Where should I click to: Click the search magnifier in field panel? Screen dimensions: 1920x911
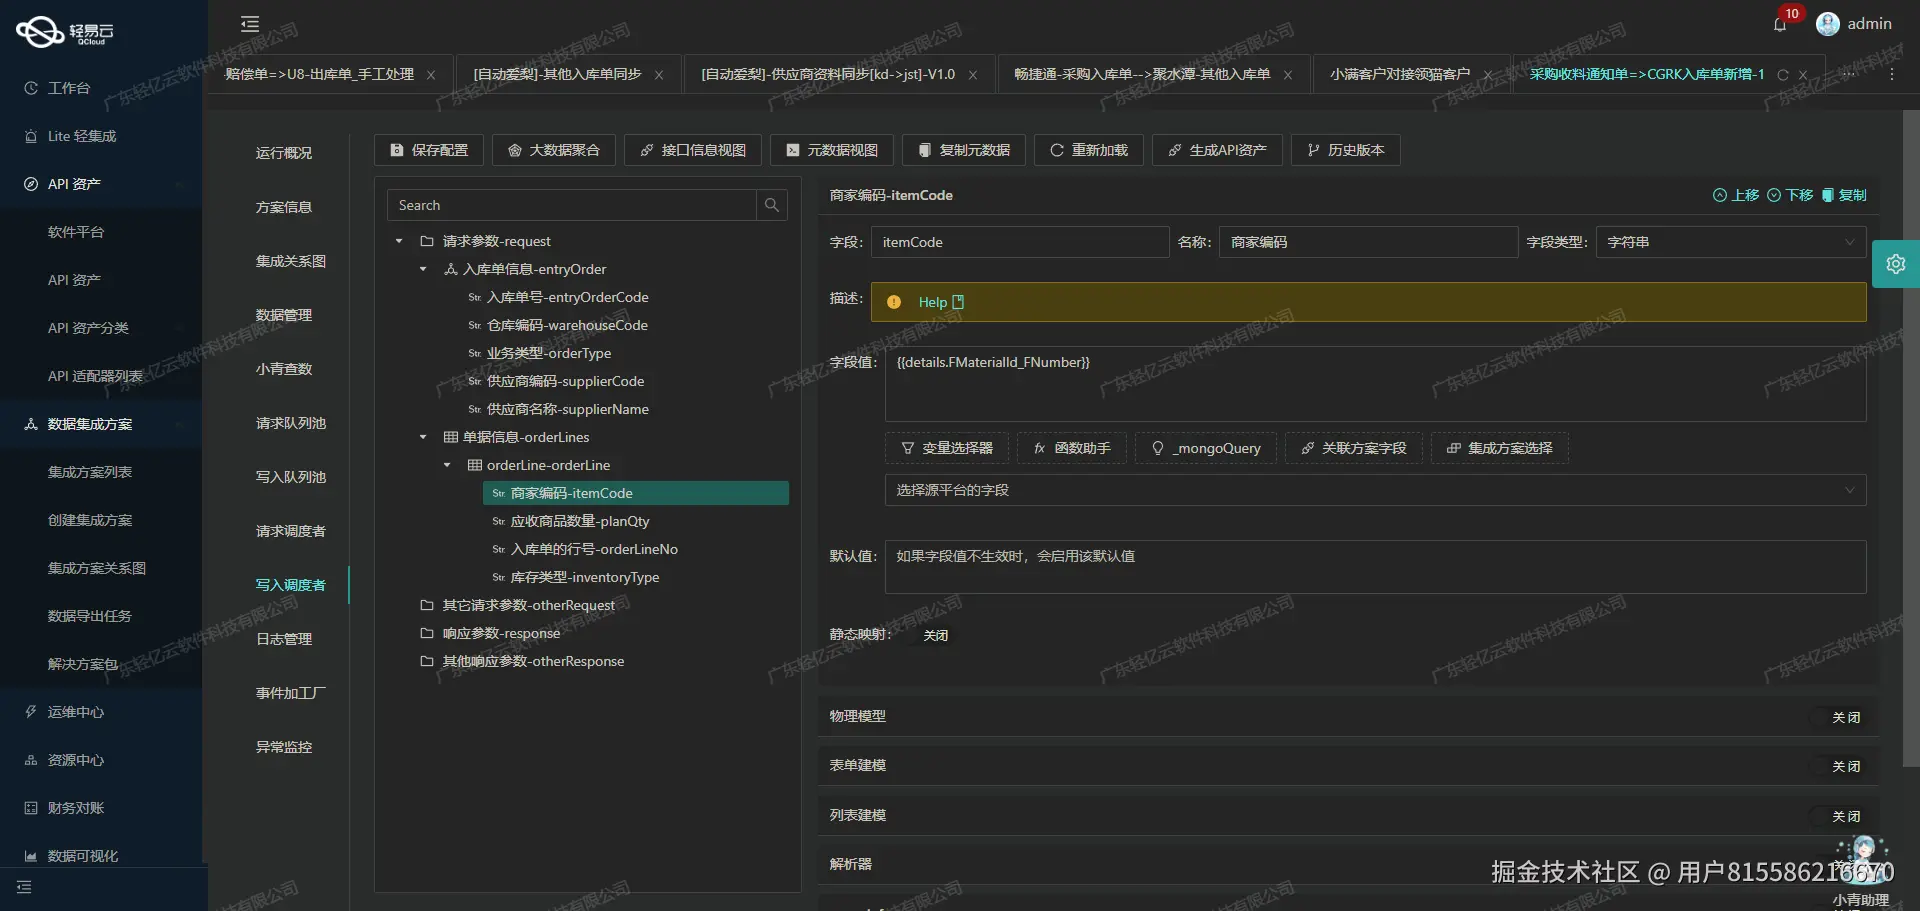(771, 205)
